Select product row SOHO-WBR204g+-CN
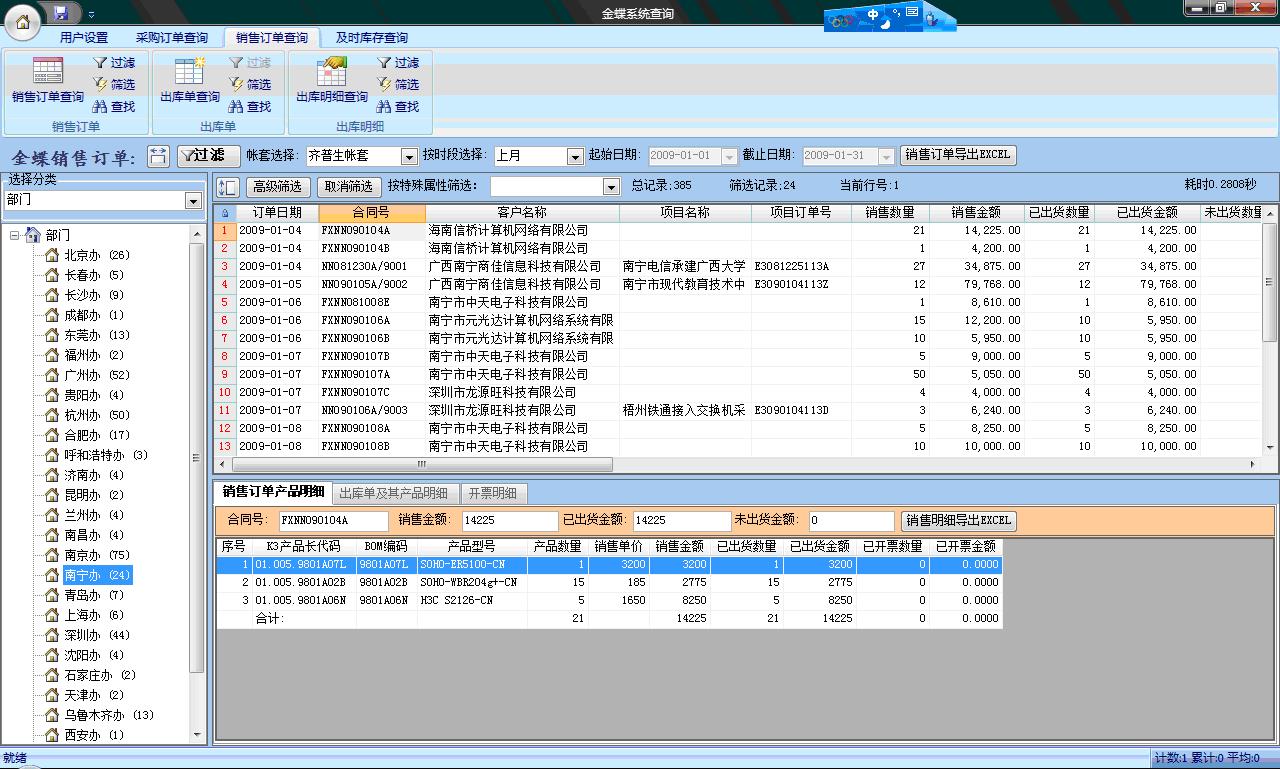This screenshot has width=1280, height=769. click(609, 582)
